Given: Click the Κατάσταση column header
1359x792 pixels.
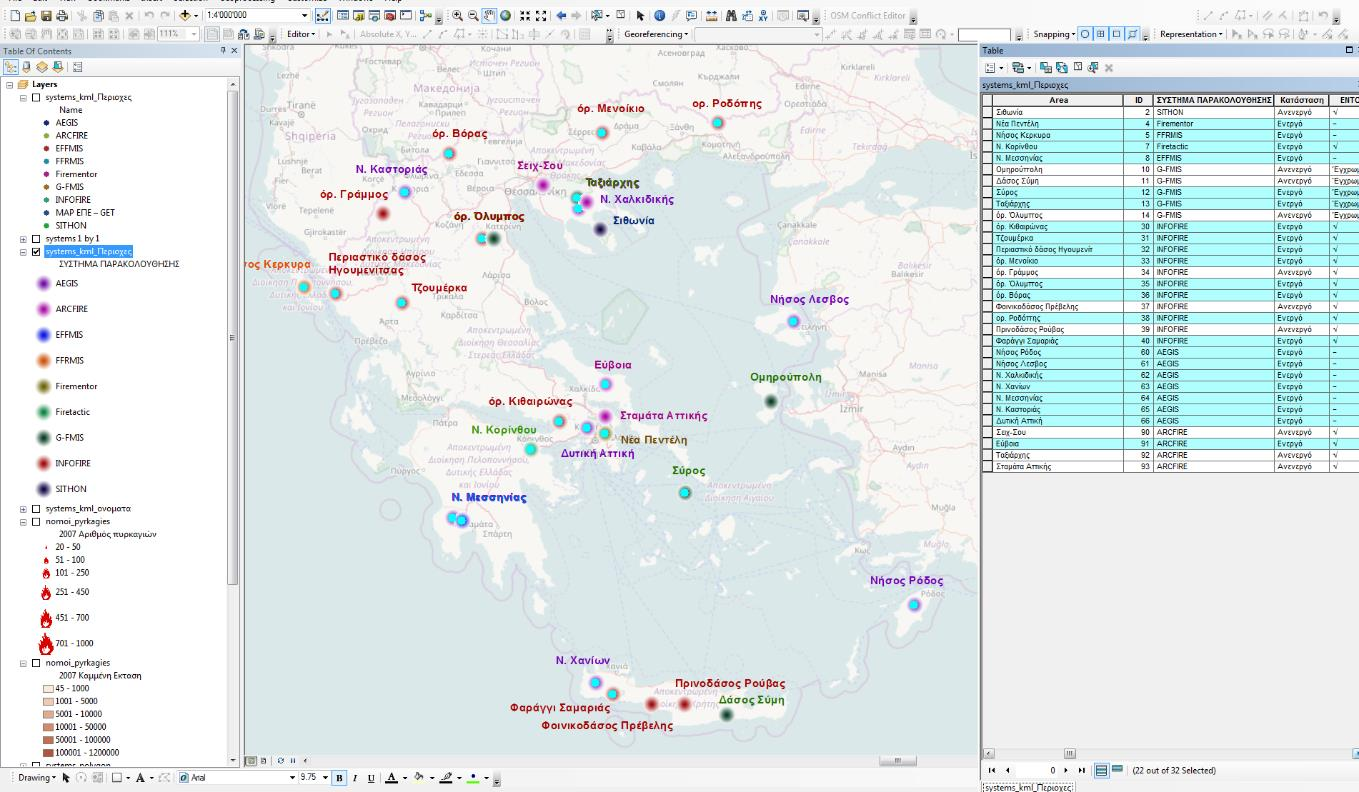Looking at the screenshot, I should pos(1302,100).
